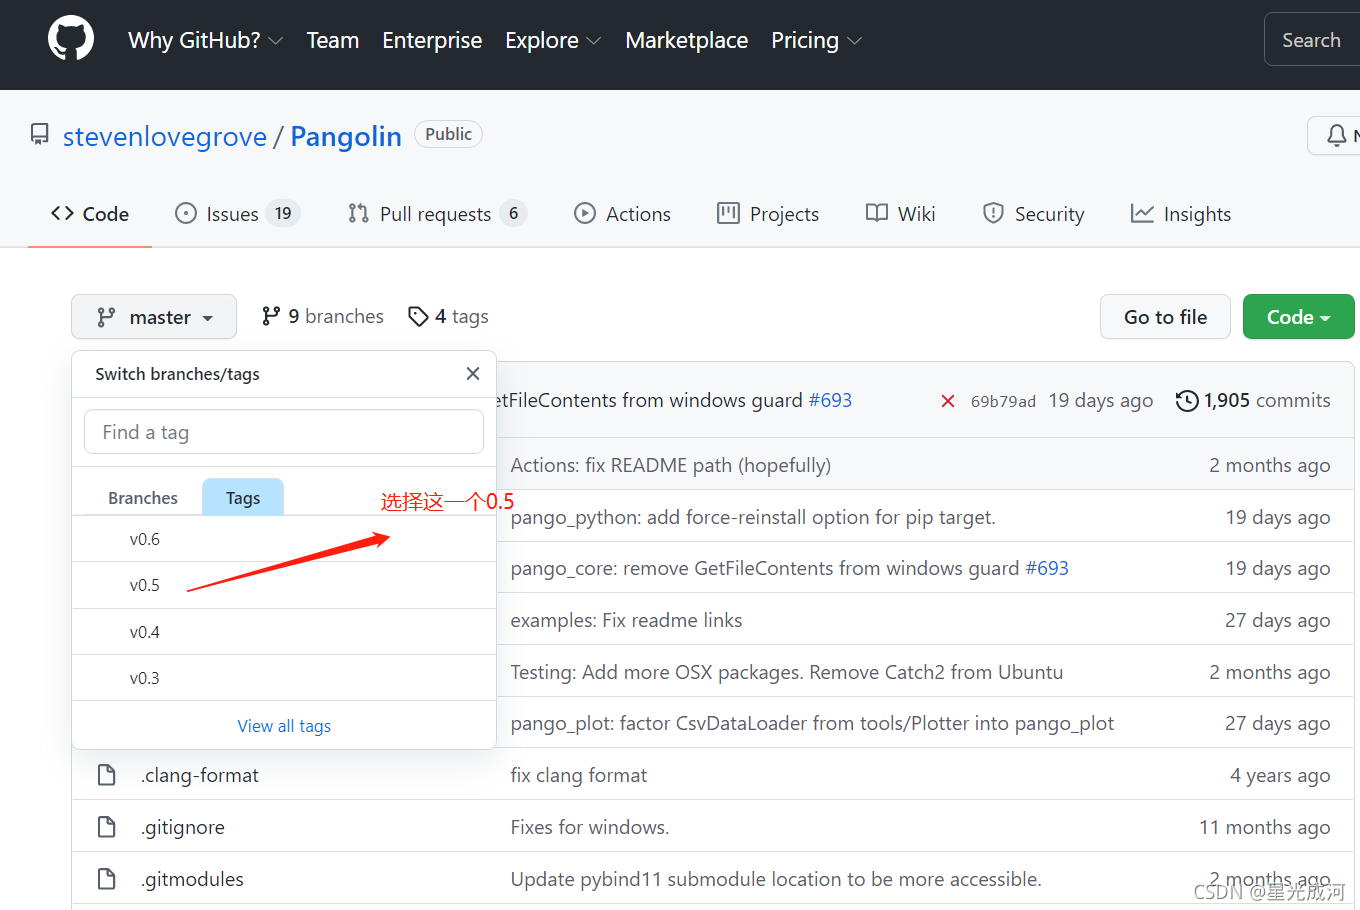Screen dimensions: 1360x910
Task: Expand the Pricing navigation dropdown
Action: (x=816, y=40)
